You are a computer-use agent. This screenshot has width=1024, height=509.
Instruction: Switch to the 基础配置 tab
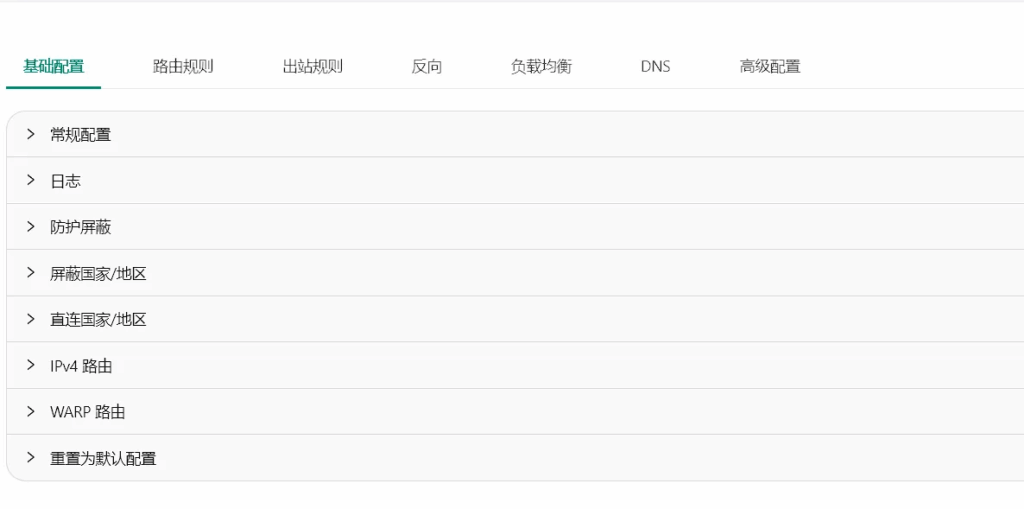(x=54, y=67)
